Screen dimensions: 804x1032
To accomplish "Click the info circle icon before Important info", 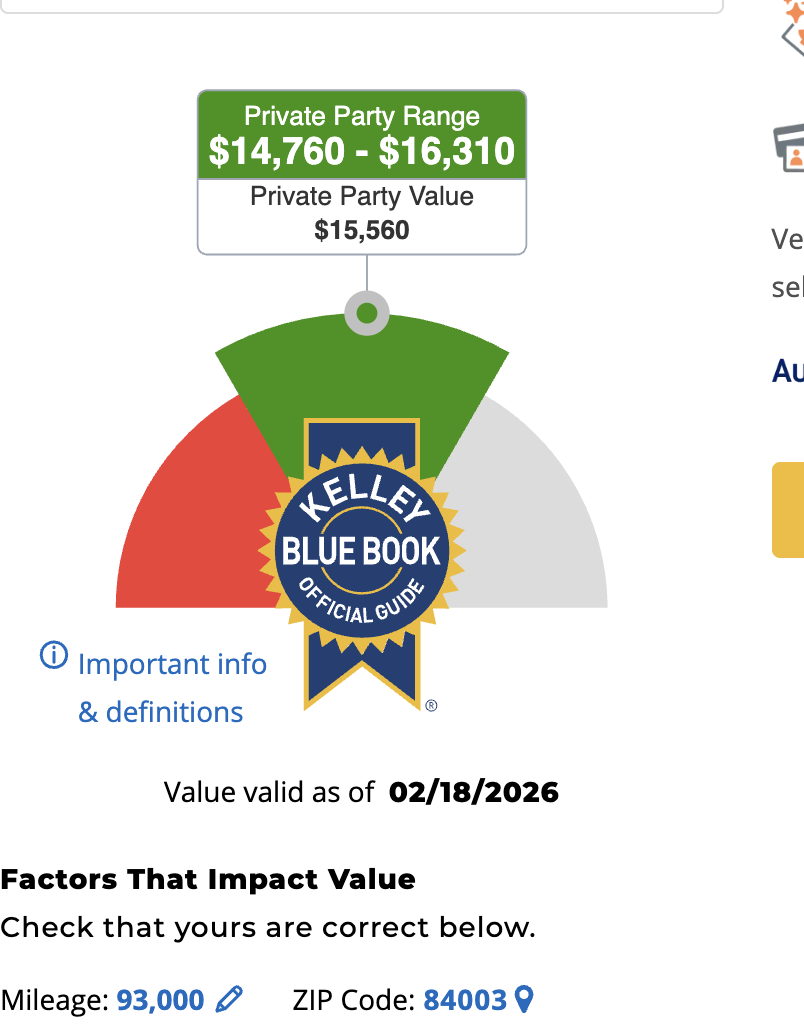I will tap(53, 656).
